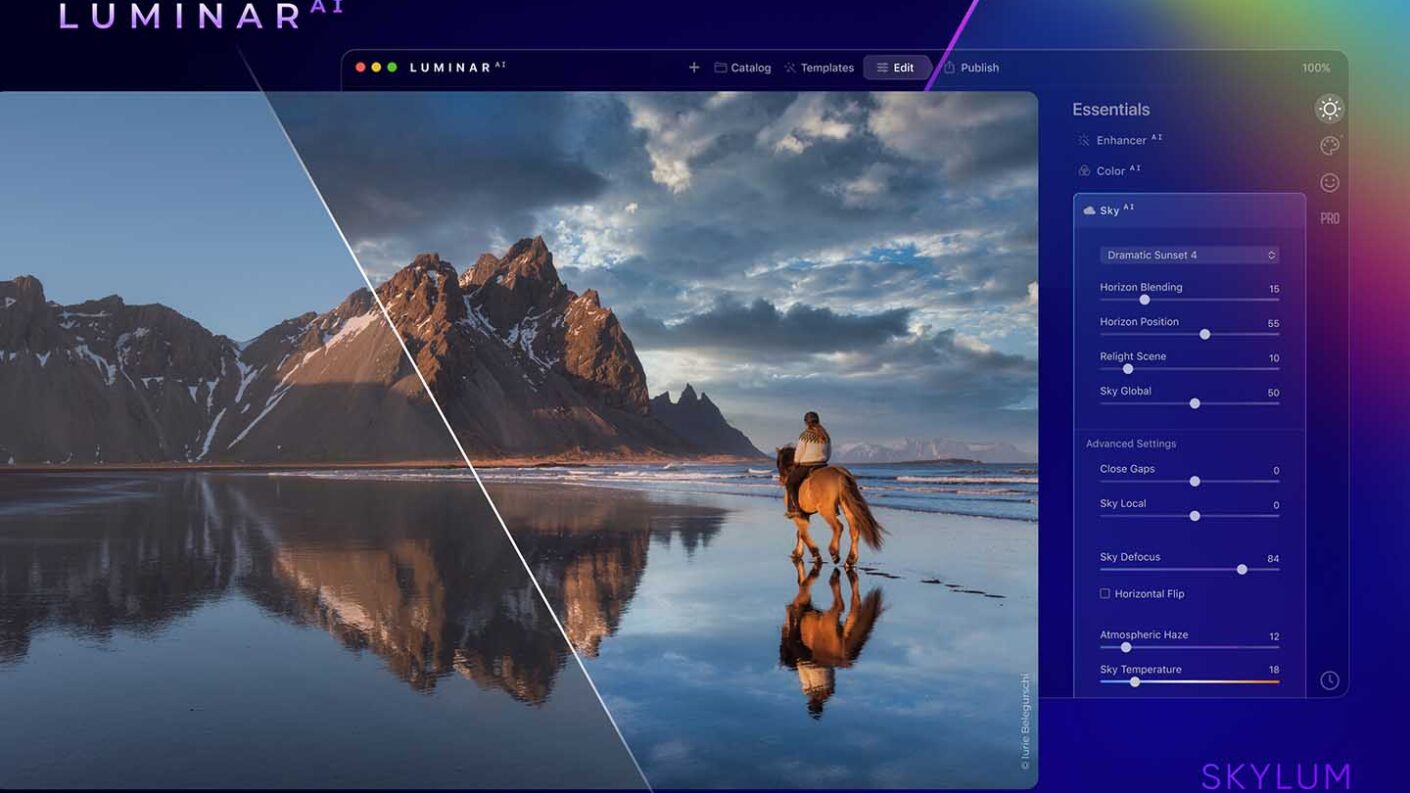Select the Portrait face icon
This screenshot has height=793, width=1410.
[x=1329, y=182]
